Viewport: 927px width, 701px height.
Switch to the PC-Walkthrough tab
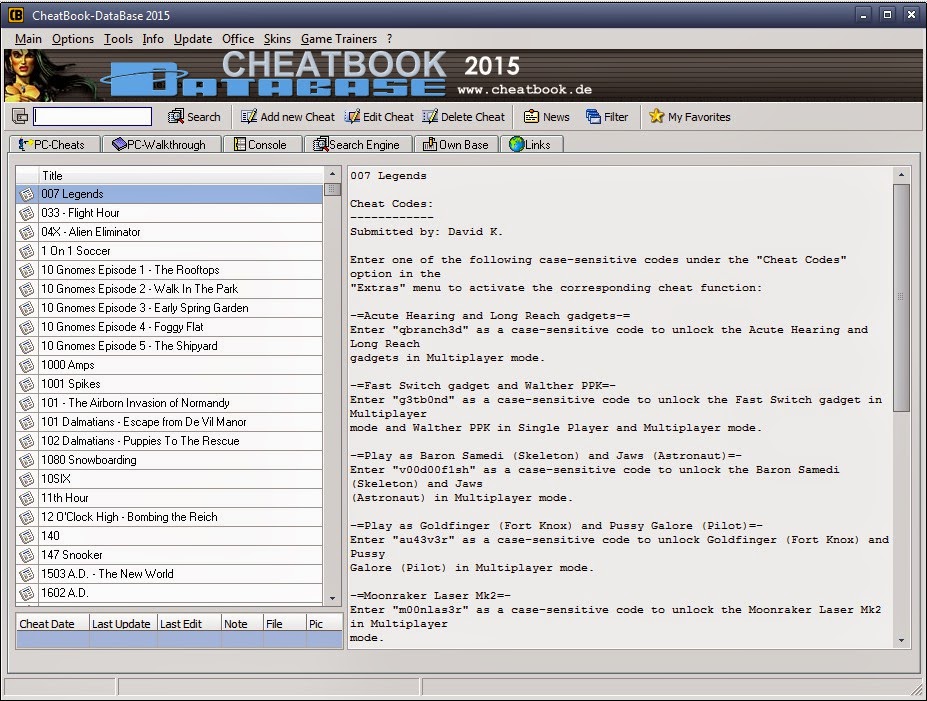click(x=164, y=143)
